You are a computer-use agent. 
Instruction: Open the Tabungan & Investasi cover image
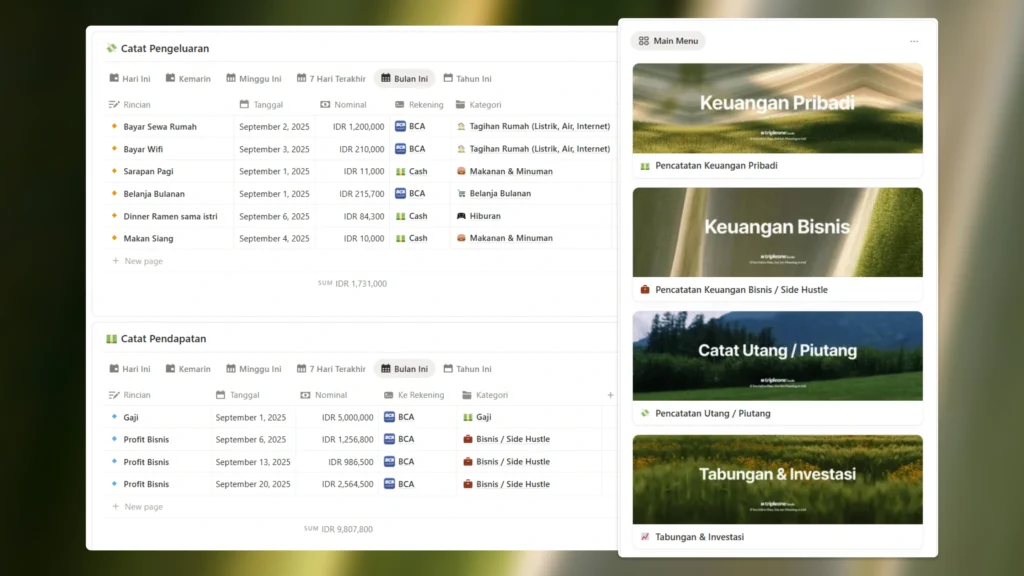tap(777, 479)
